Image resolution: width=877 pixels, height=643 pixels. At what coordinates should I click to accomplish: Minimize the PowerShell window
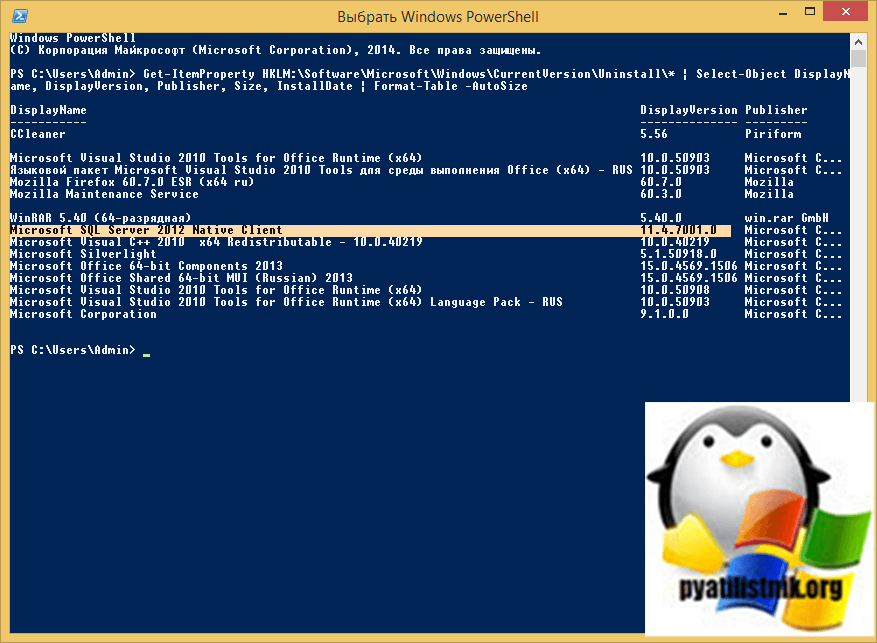point(768,14)
